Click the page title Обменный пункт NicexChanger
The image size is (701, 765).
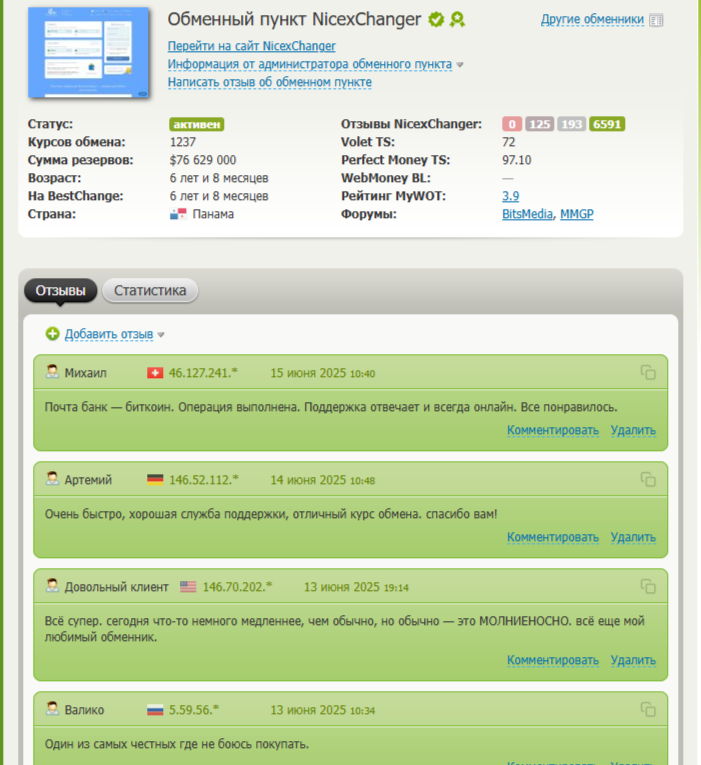(x=294, y=20)
